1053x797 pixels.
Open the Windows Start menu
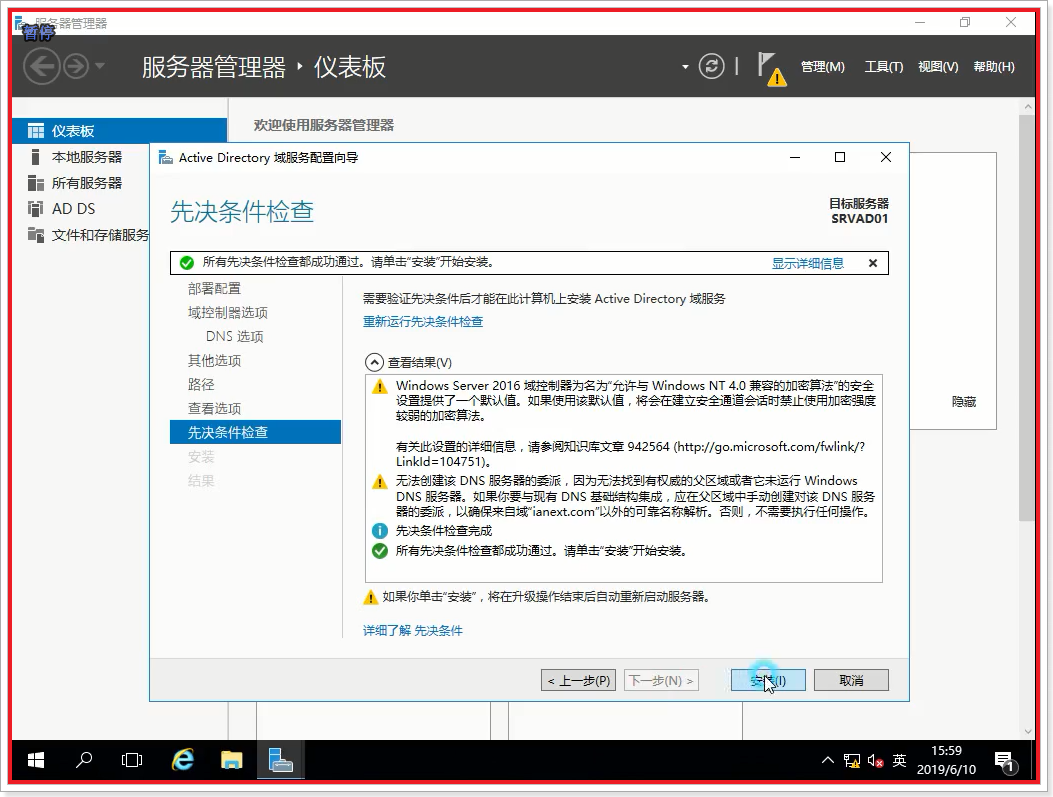click(x=36, y=760)
